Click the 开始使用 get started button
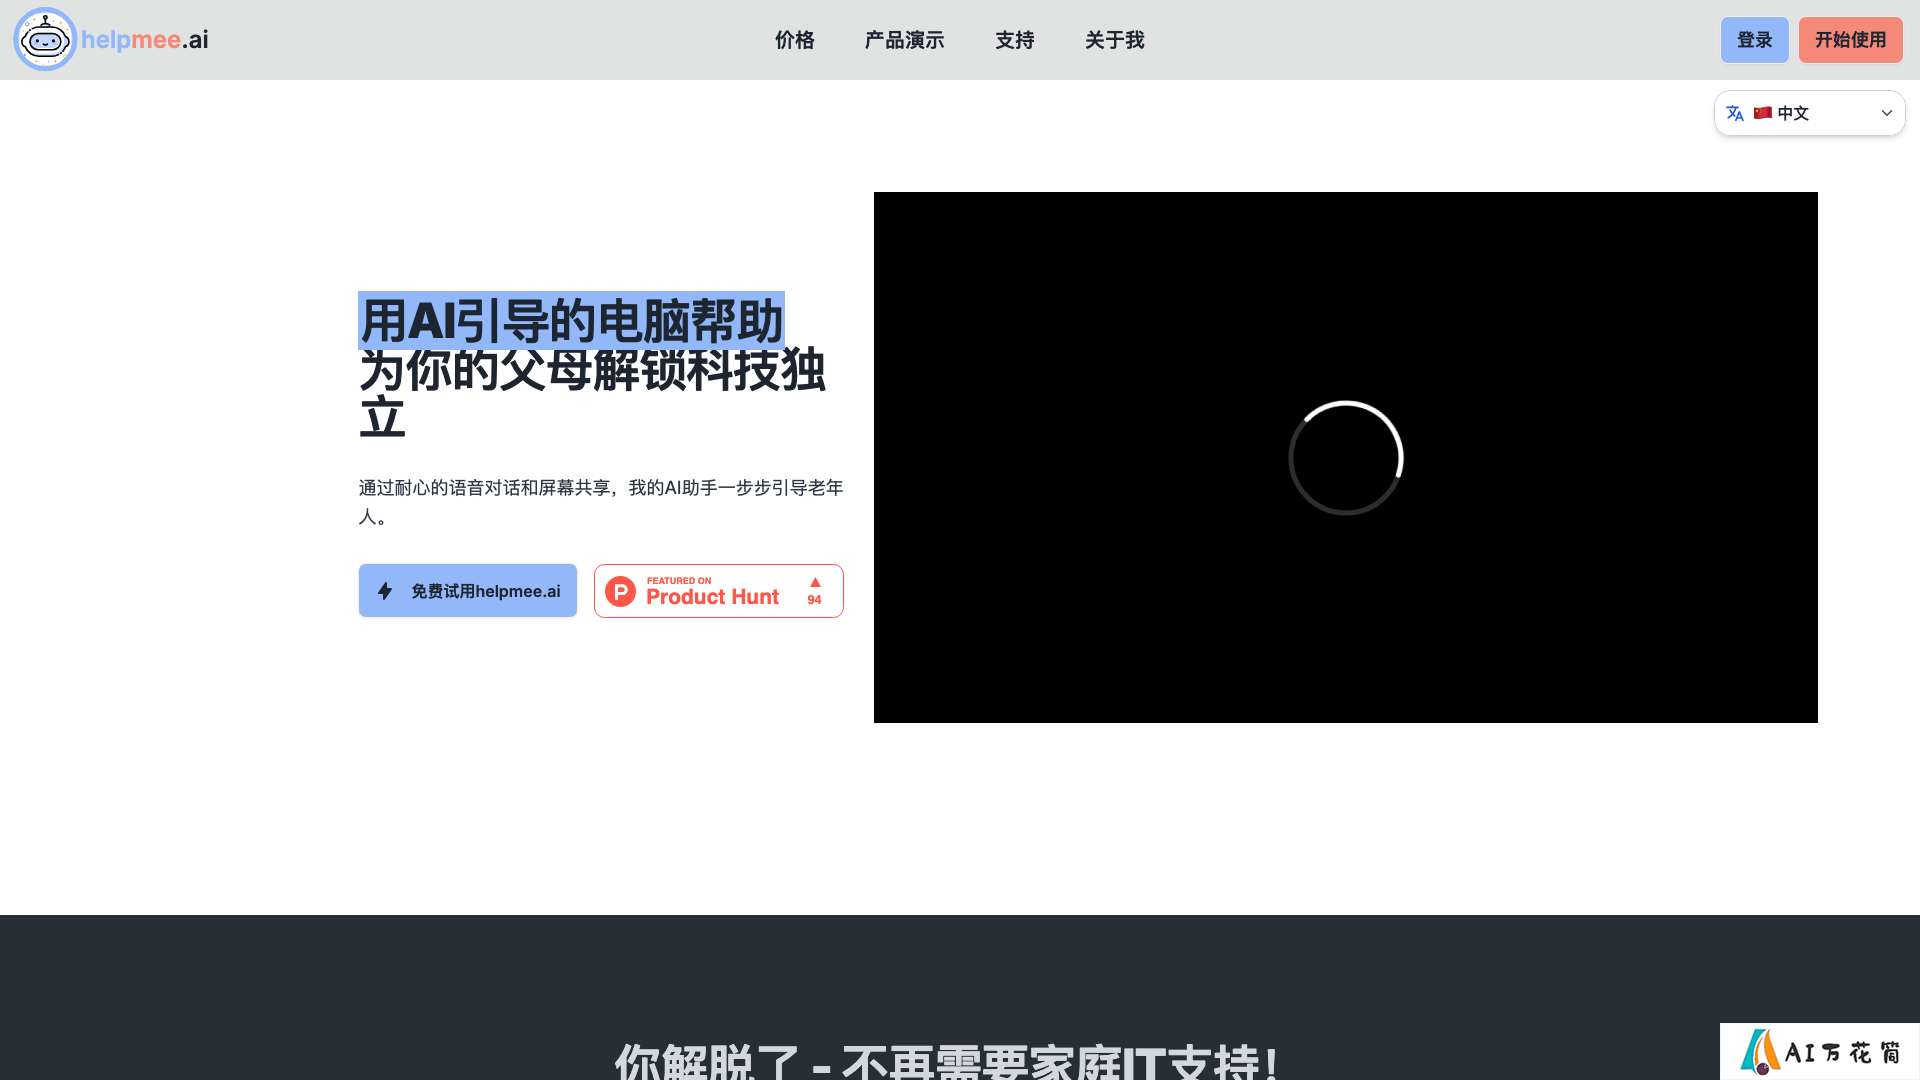This screenshot has width=1920, height=1080. pyautogui.click(x=1851, y=40)
